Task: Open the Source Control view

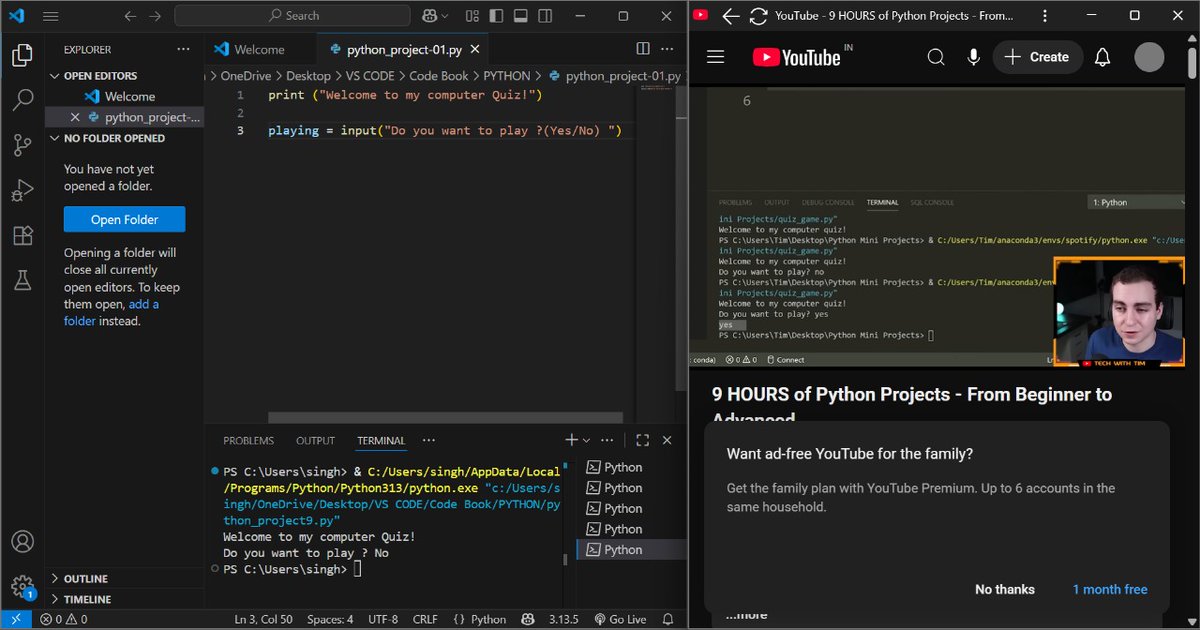Action: [x=22, y=145]
